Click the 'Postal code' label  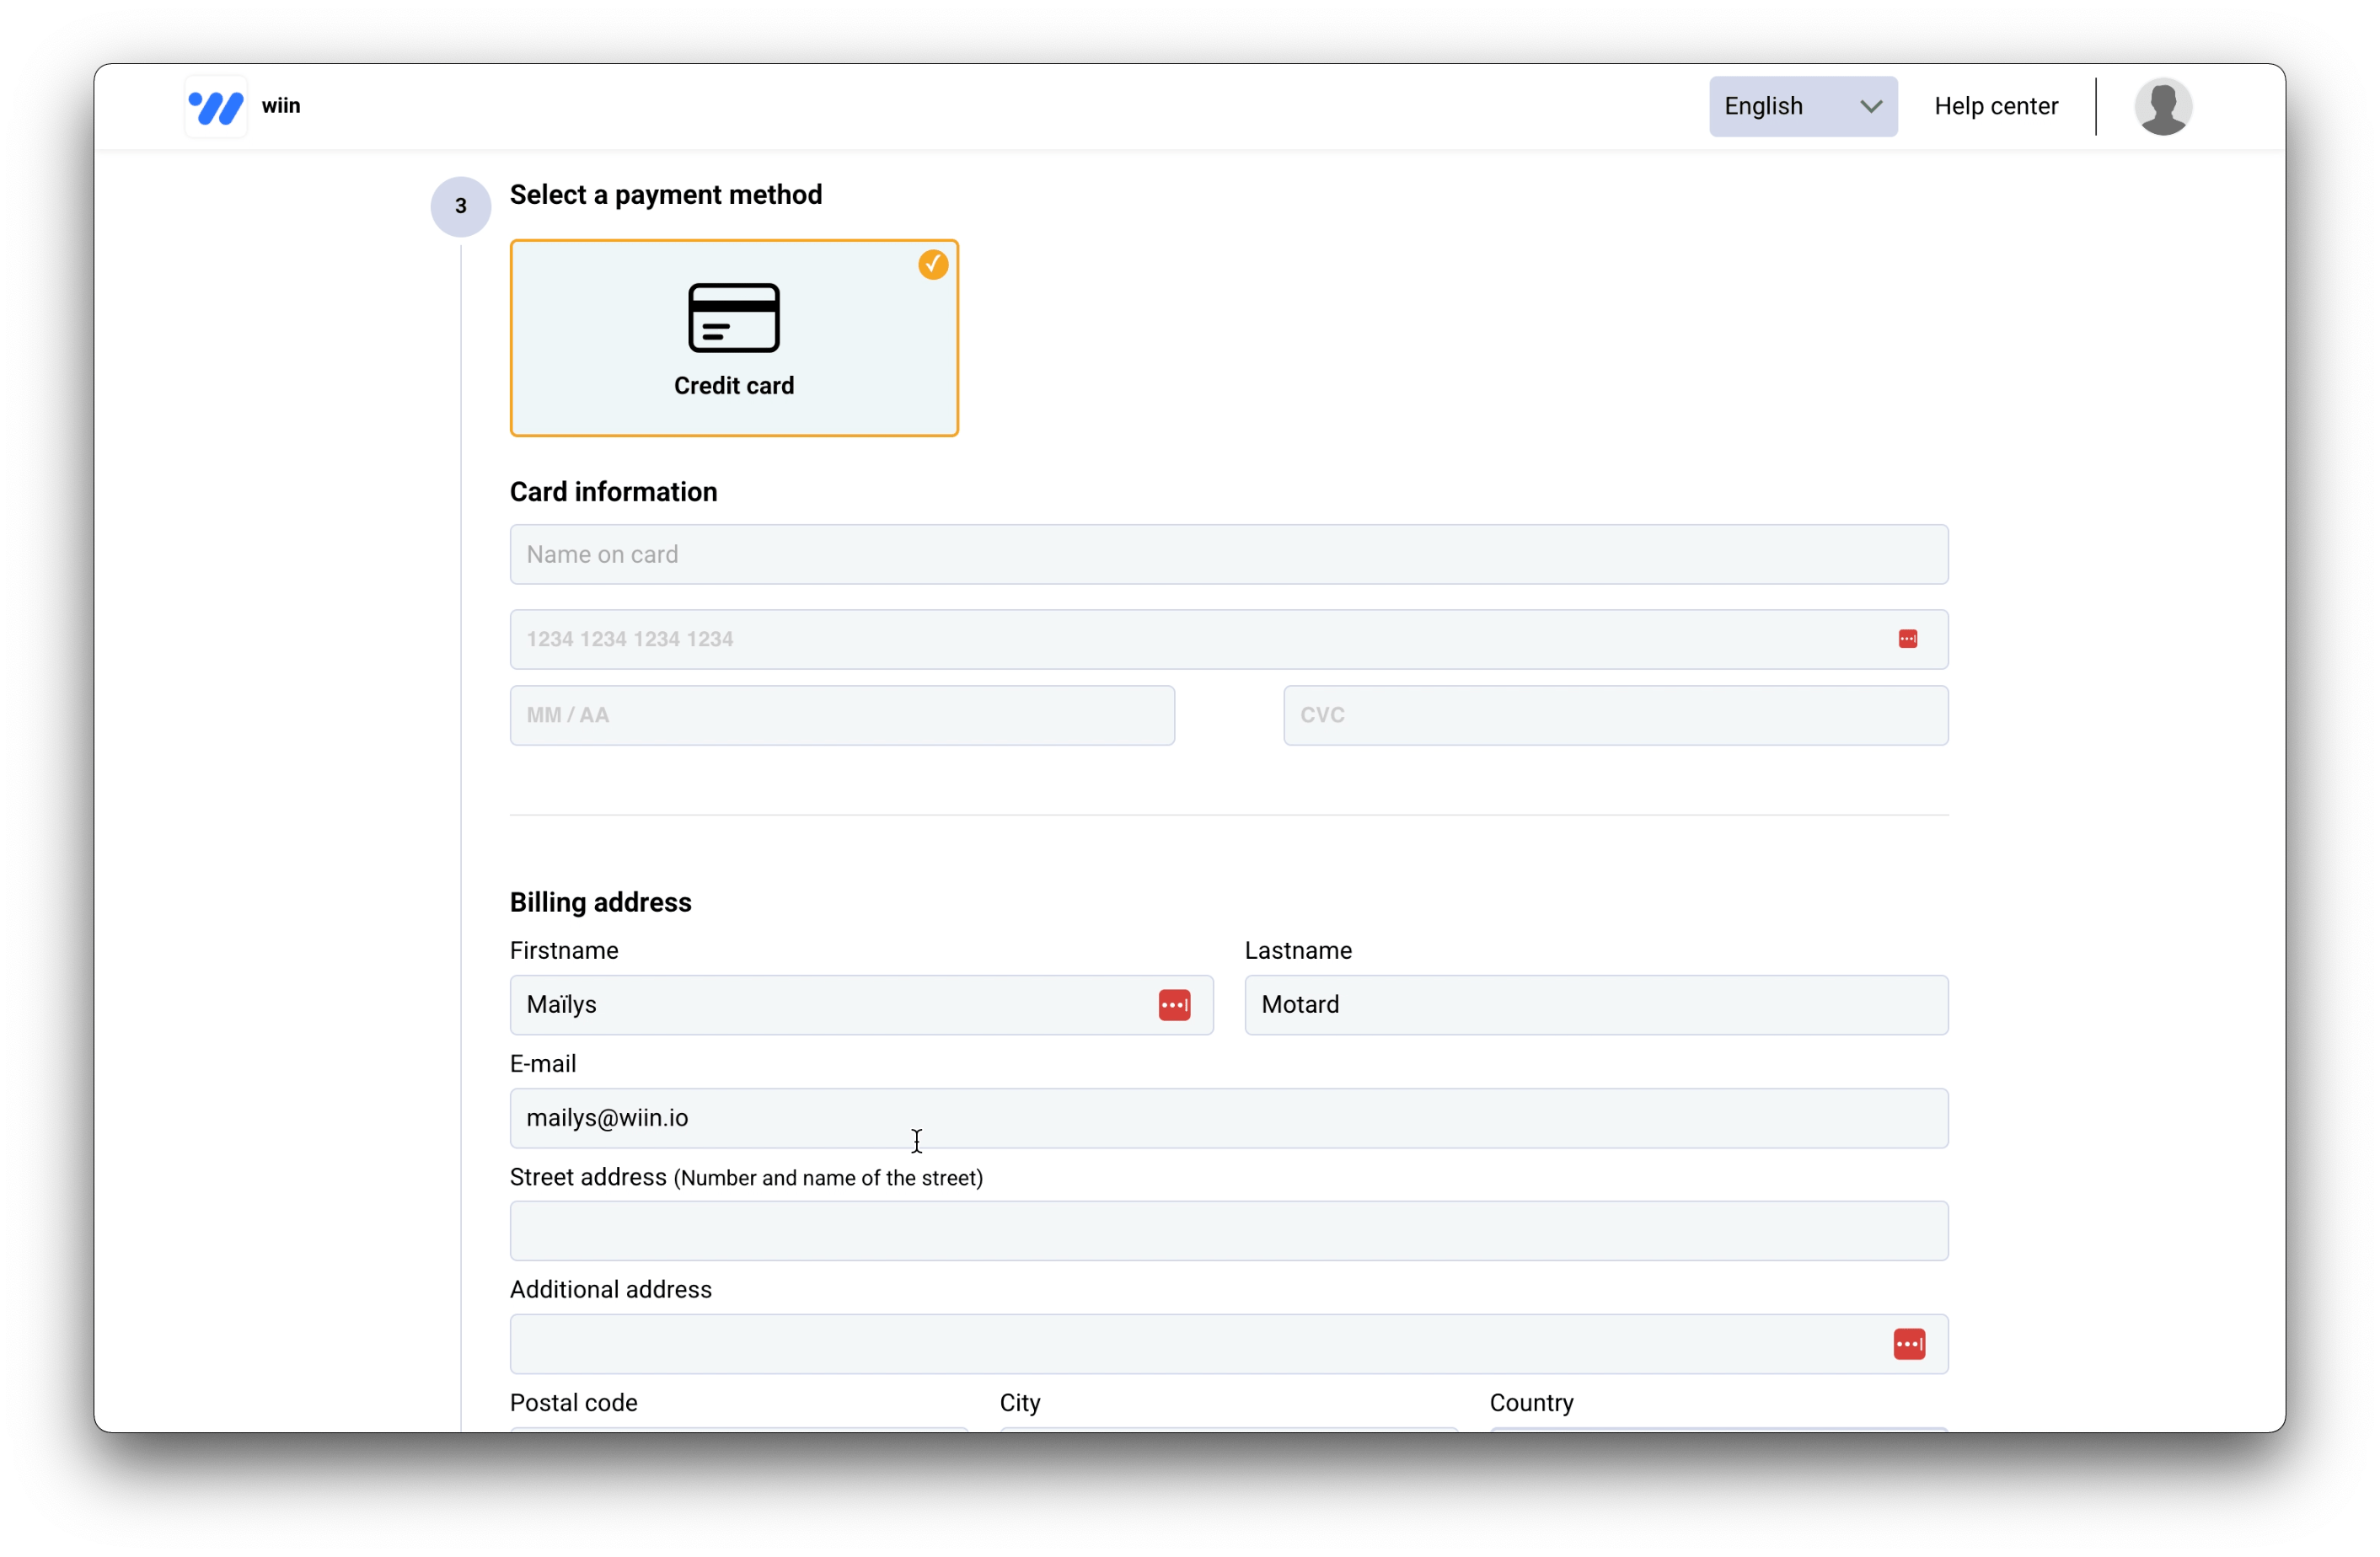[573, 1403]
